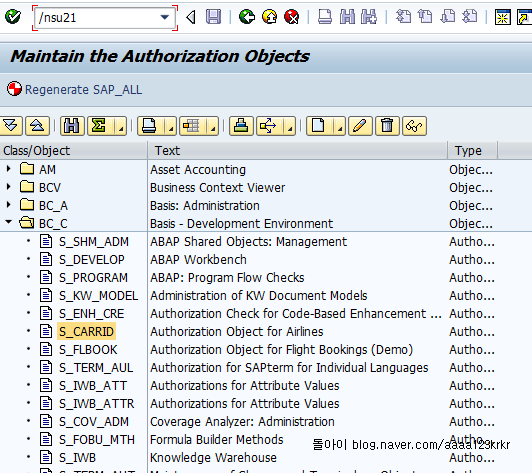Click the Delete trash can icon
The image size is (532, 473).
coord(387,126)
